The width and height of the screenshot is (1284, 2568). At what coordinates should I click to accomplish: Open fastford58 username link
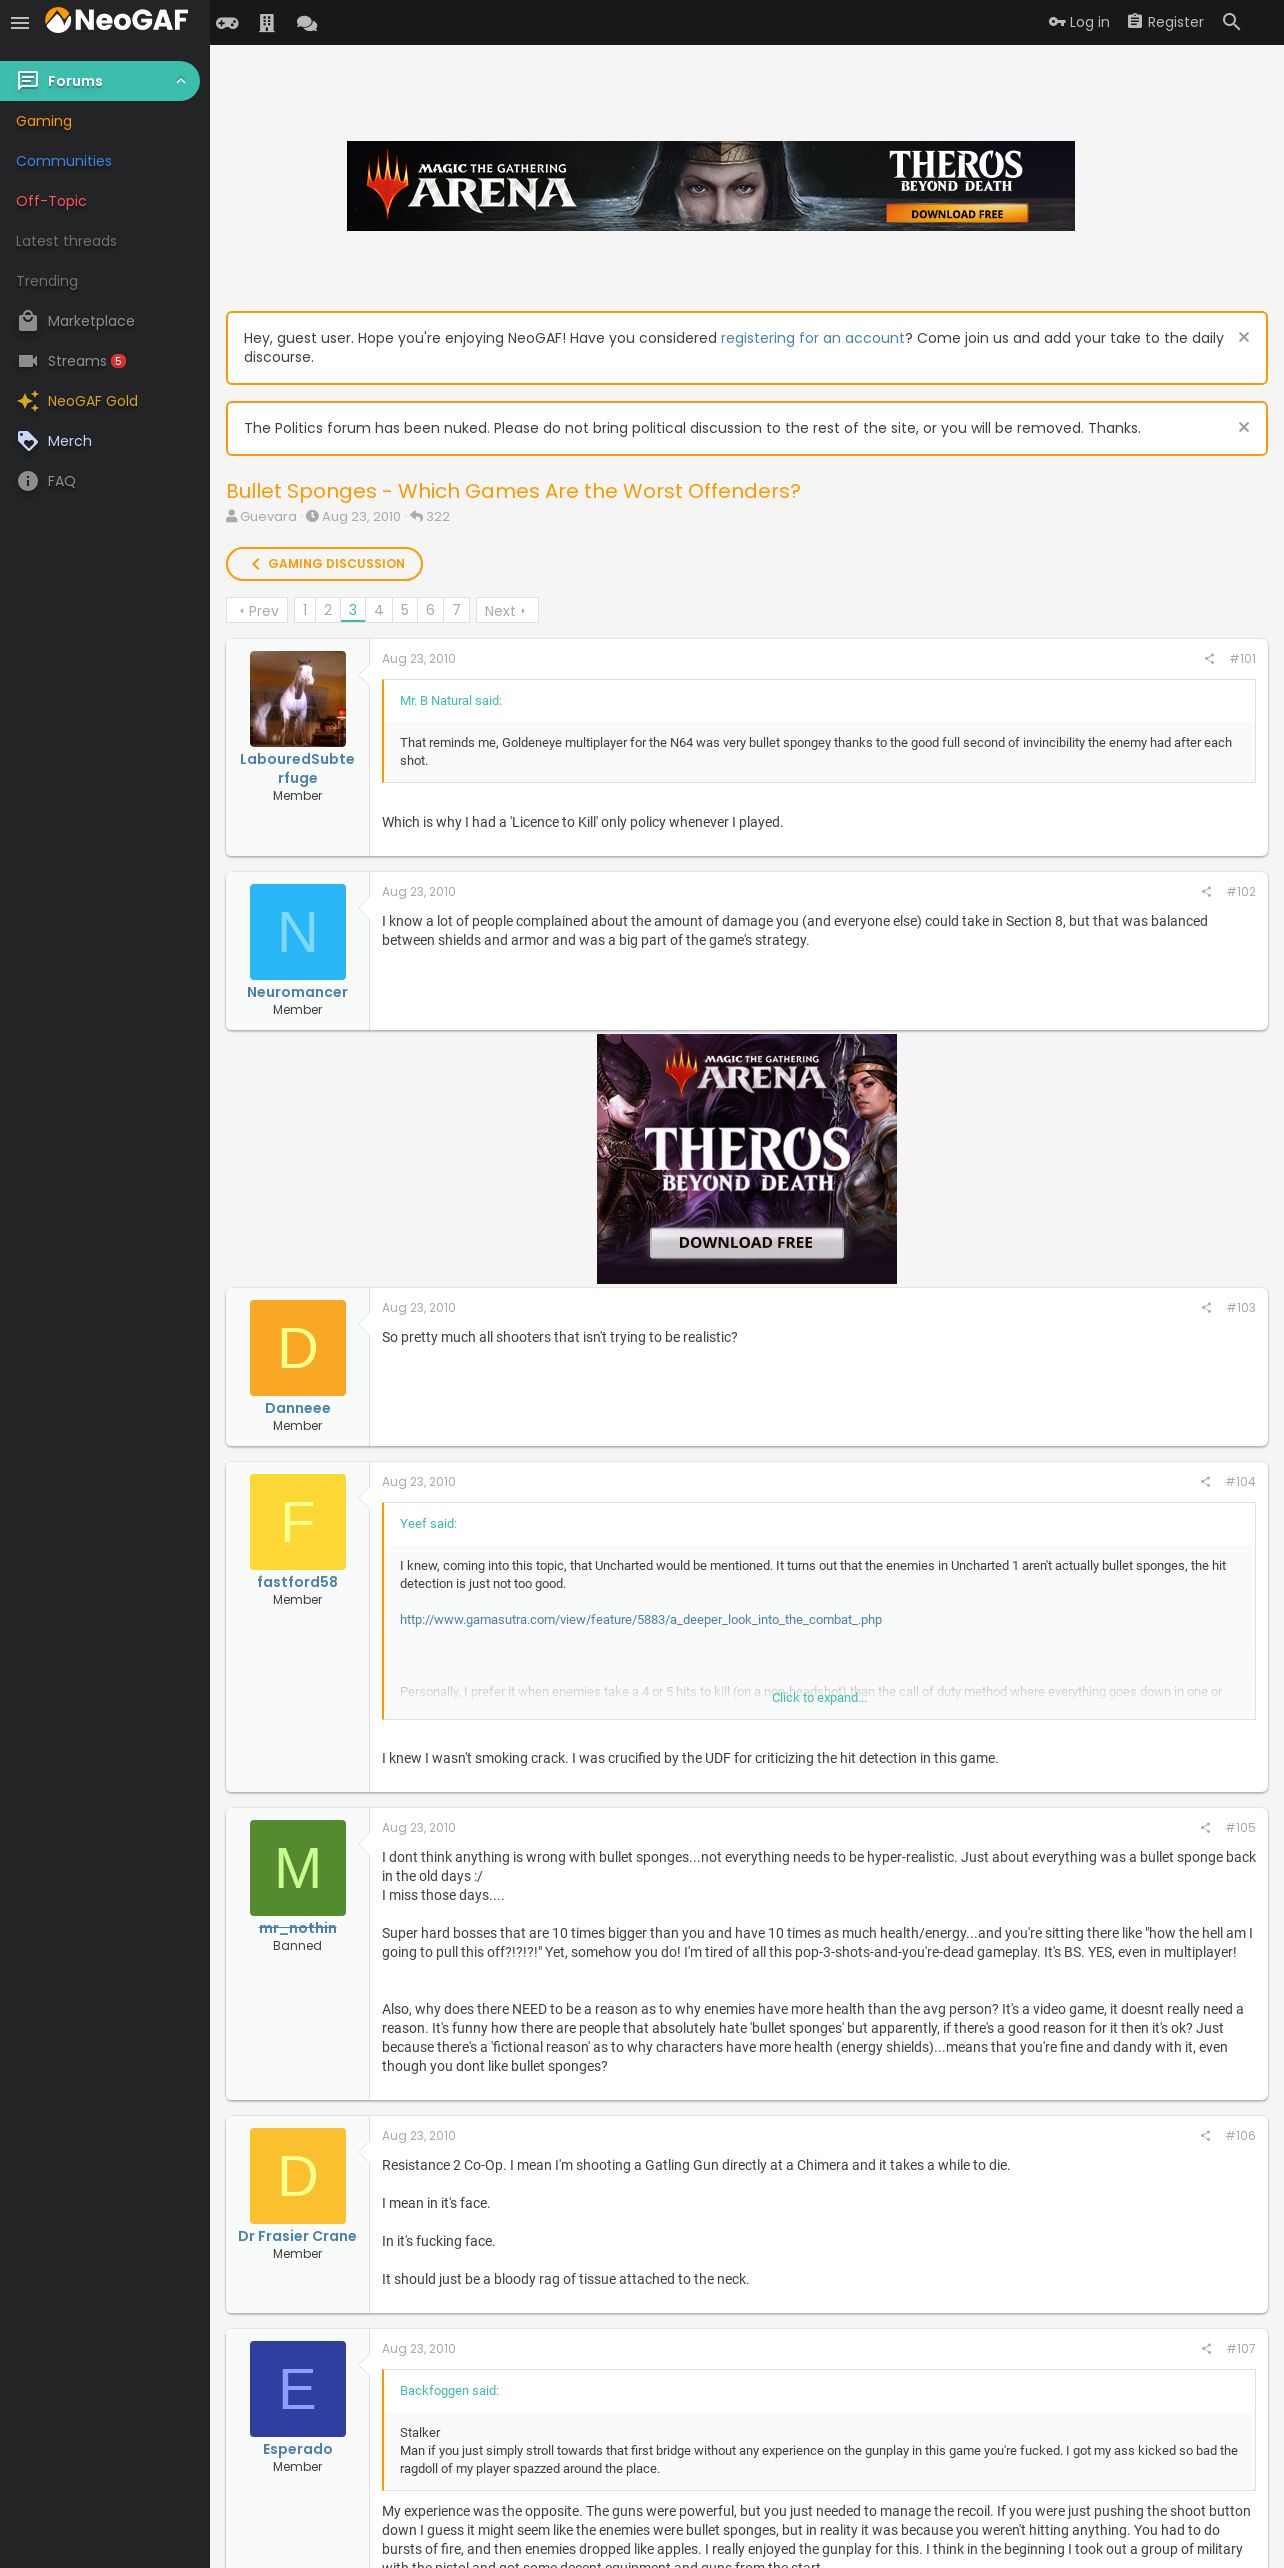[x=297, y=1582]
